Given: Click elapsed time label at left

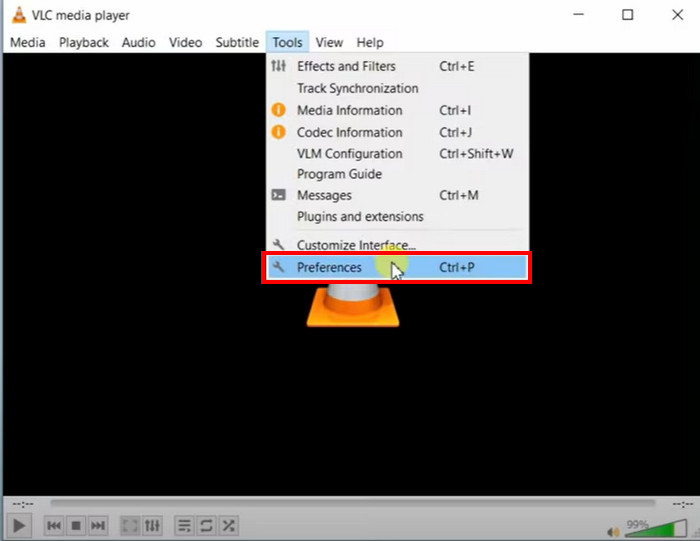Looking at the screenshot, I should [x=23, y=504].
